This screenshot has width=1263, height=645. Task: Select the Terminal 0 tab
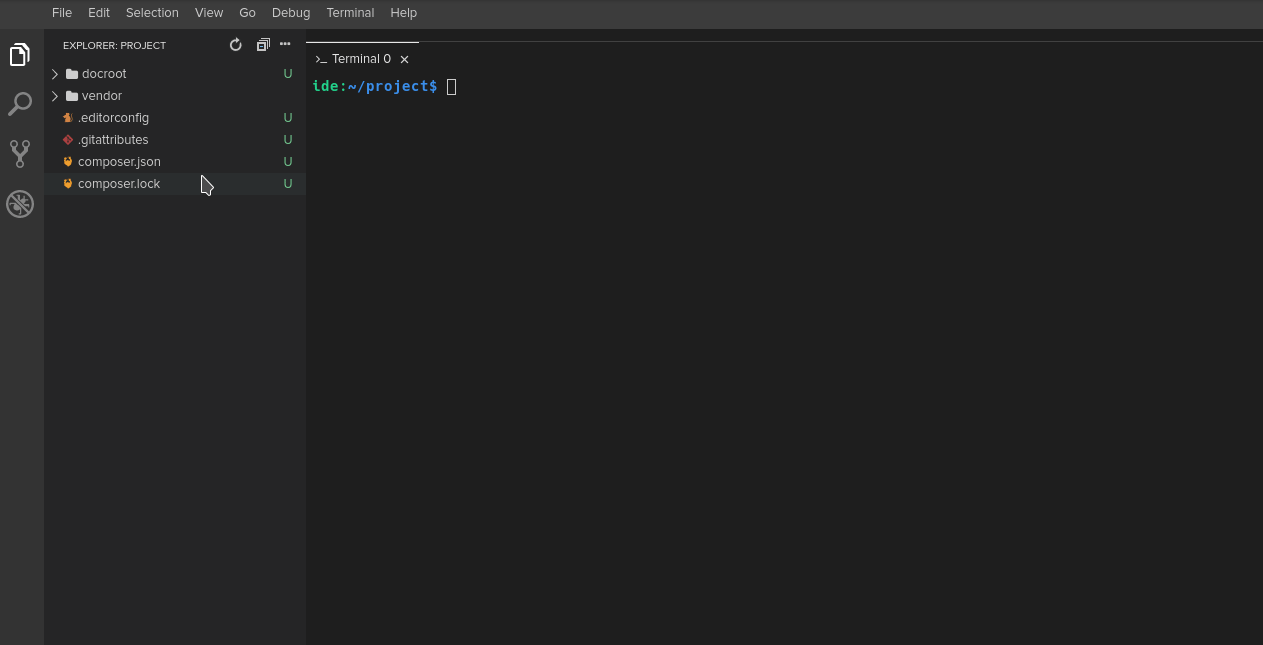pos(362,59)
